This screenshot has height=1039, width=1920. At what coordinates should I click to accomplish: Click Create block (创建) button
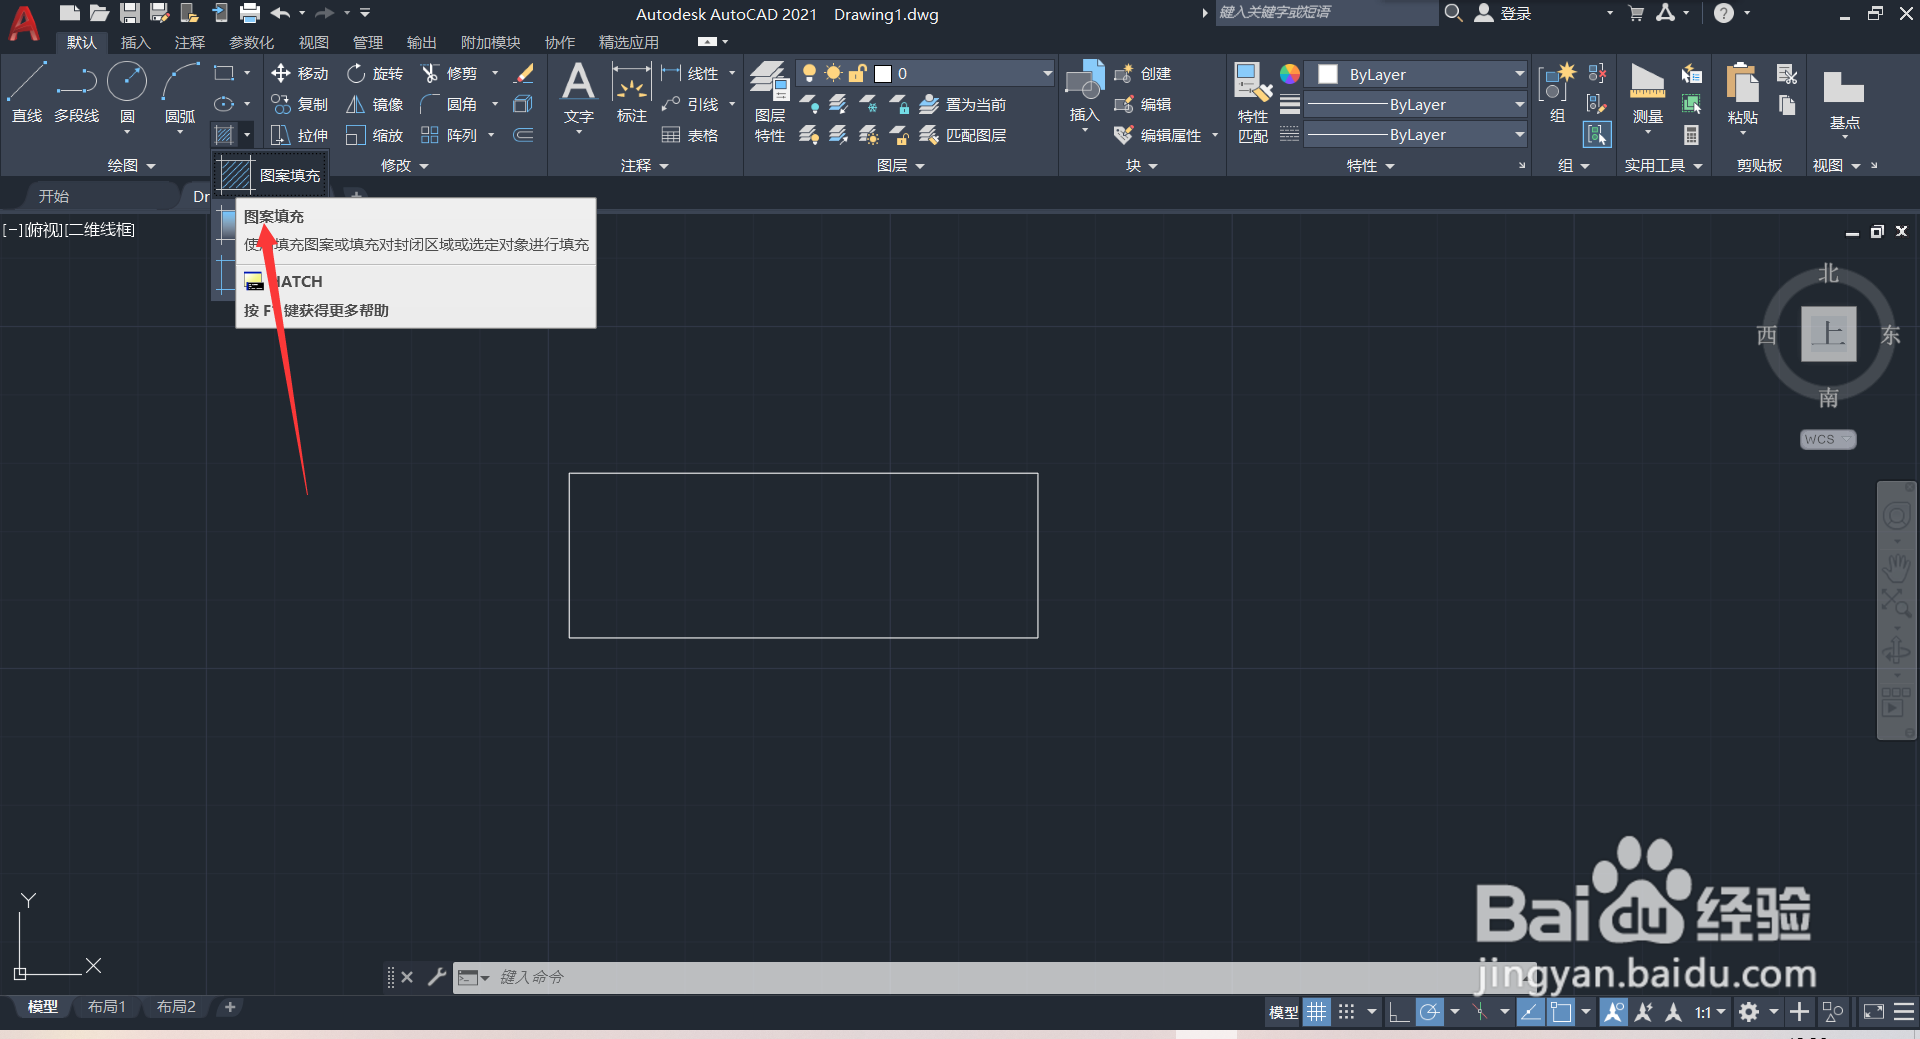[x=1142, y=73]
